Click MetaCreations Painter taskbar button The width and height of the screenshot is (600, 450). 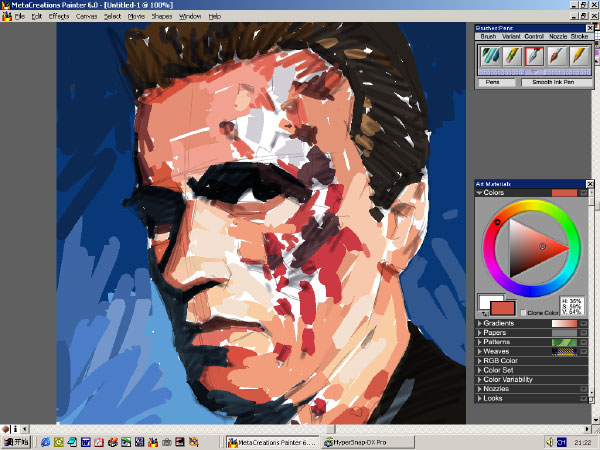pyautogui.click(x=272, y=442)
